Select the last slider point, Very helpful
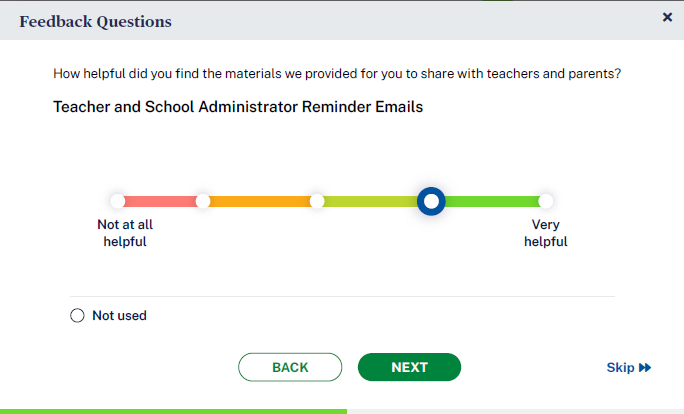684x414 pixels. tap(546, 201)
